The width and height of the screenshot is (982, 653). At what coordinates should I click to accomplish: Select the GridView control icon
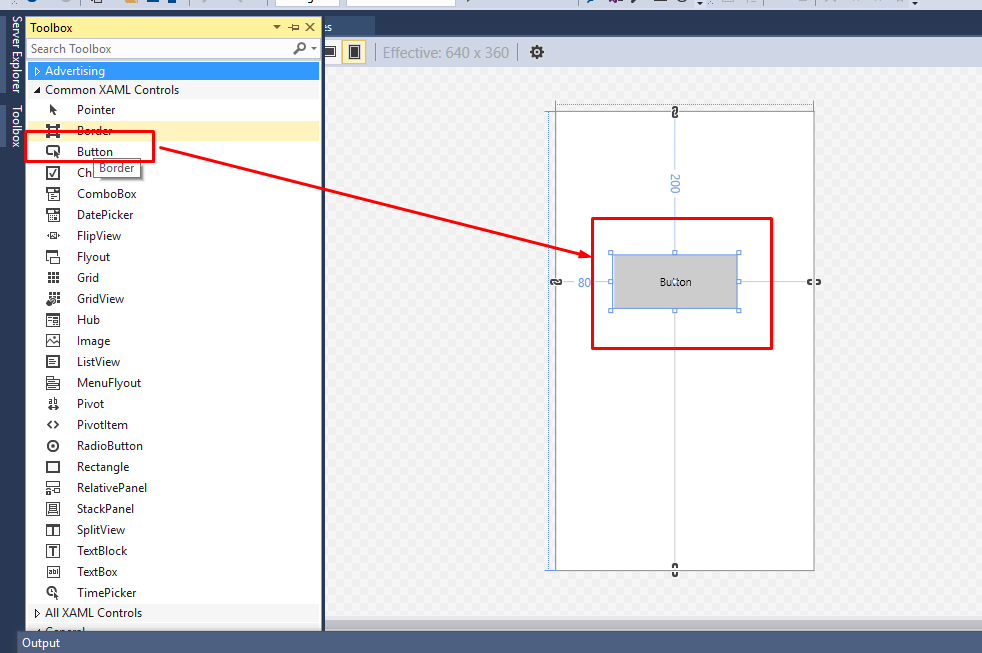tap(53, 299)
